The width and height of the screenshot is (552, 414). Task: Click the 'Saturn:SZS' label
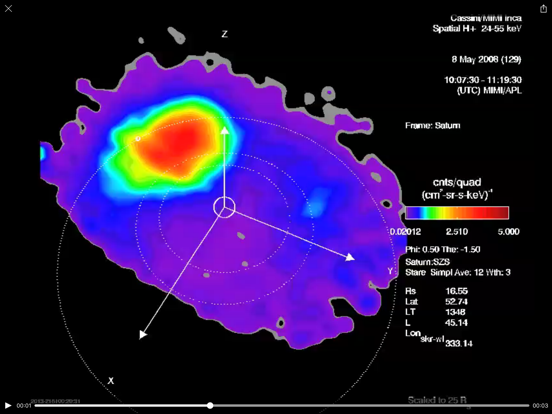[427, 262]
